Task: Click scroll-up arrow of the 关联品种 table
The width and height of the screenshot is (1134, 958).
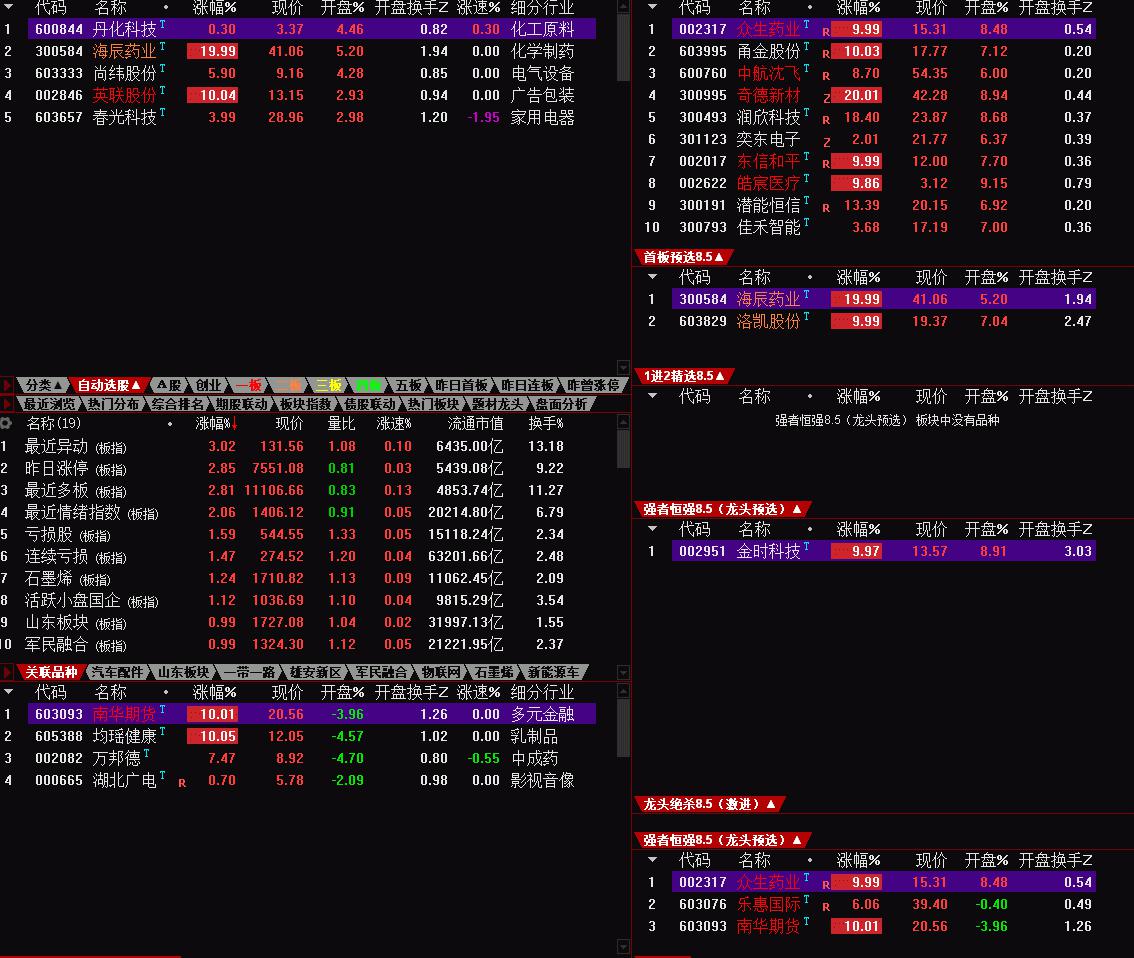Action: pyautogui.click(x=623, y=691)
